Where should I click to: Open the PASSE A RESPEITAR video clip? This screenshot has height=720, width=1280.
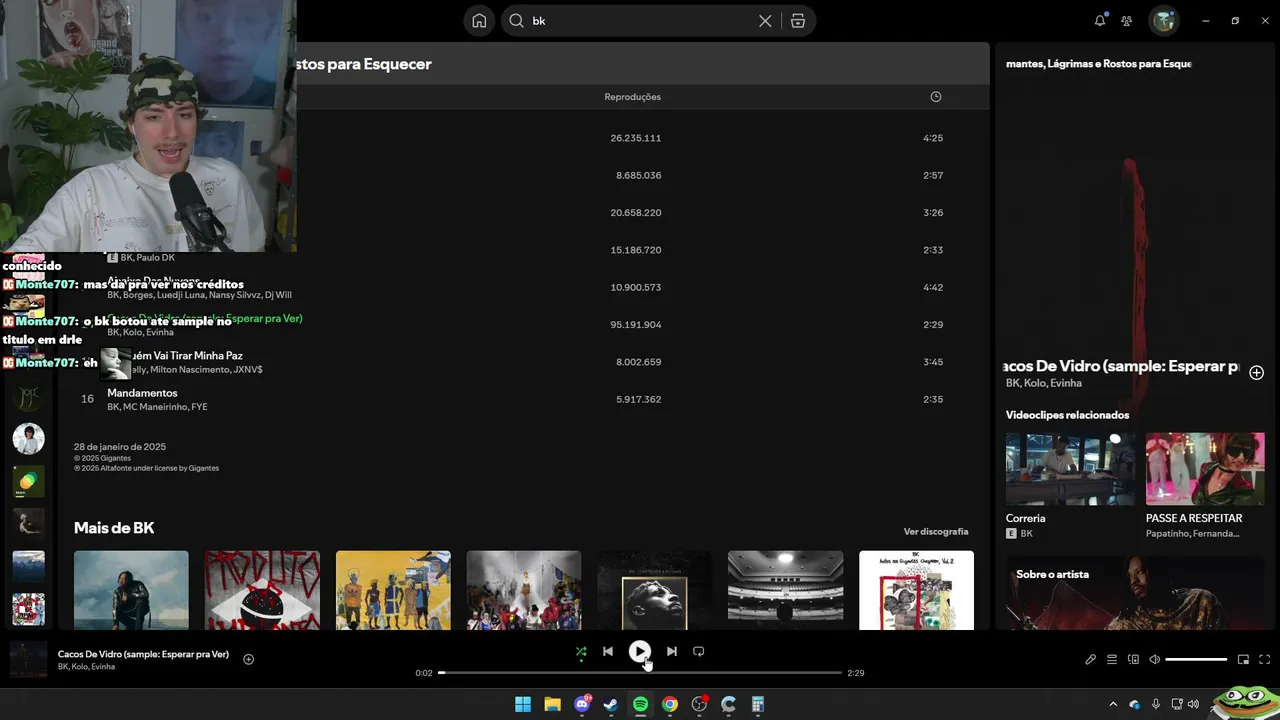point(1205,468)
